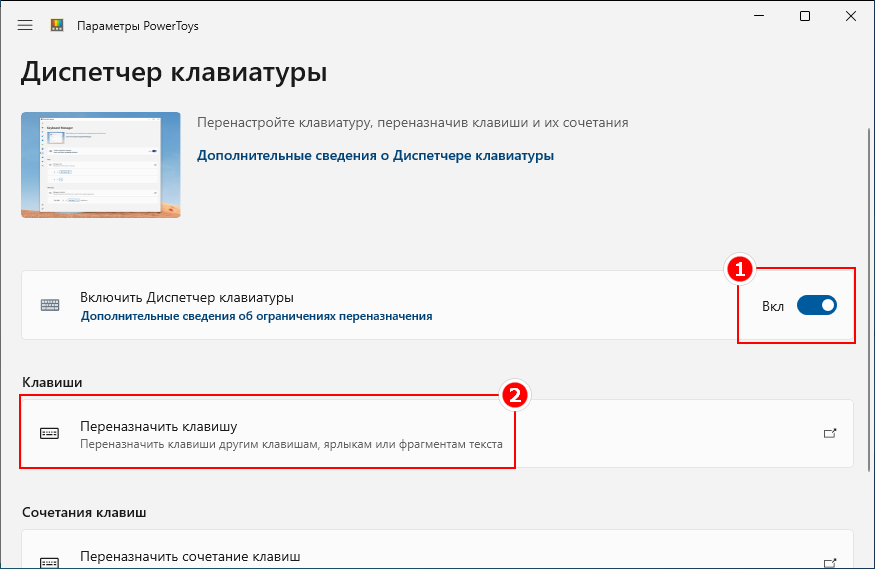
Task: Click the PowerToys app logo icon
Action: tap(57, 25)
